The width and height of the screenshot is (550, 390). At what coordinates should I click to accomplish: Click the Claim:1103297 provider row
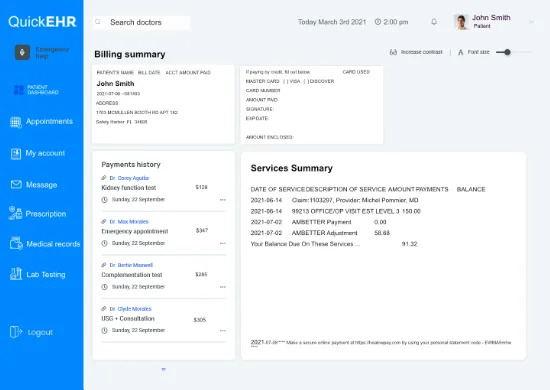[x=335, y=200]
